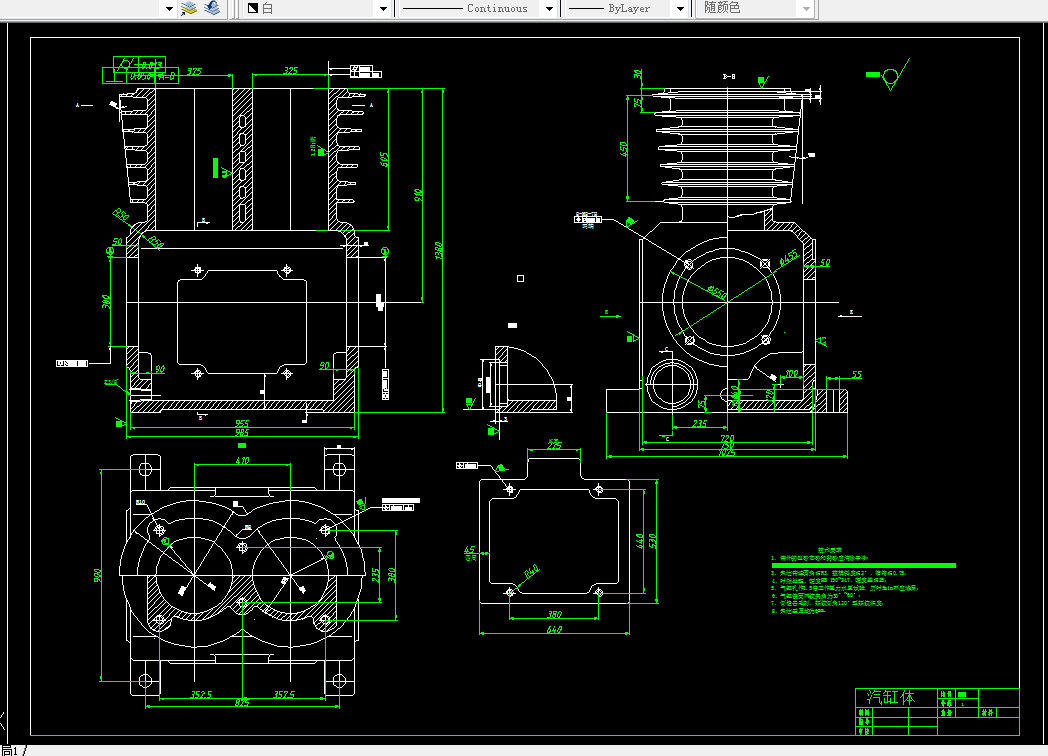Select the green surface roughness symbol top-right
The image size is (1048, 756).
(889, 74)
